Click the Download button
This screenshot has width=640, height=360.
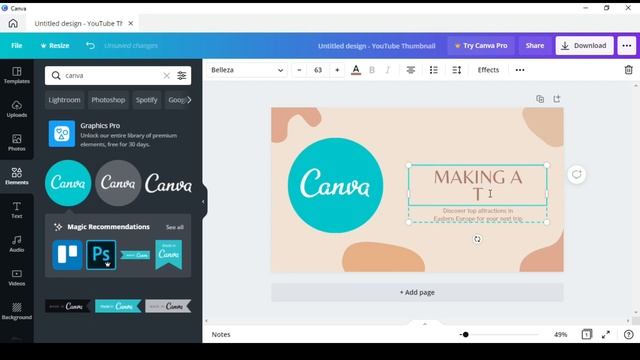[x=584, y=46]
